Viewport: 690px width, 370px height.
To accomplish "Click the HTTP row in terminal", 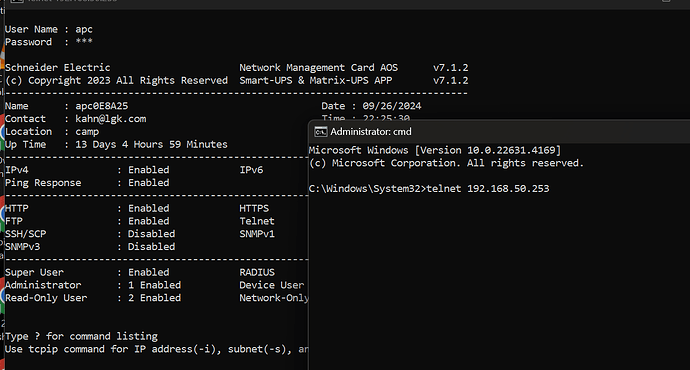I will [x=87, y=208].
